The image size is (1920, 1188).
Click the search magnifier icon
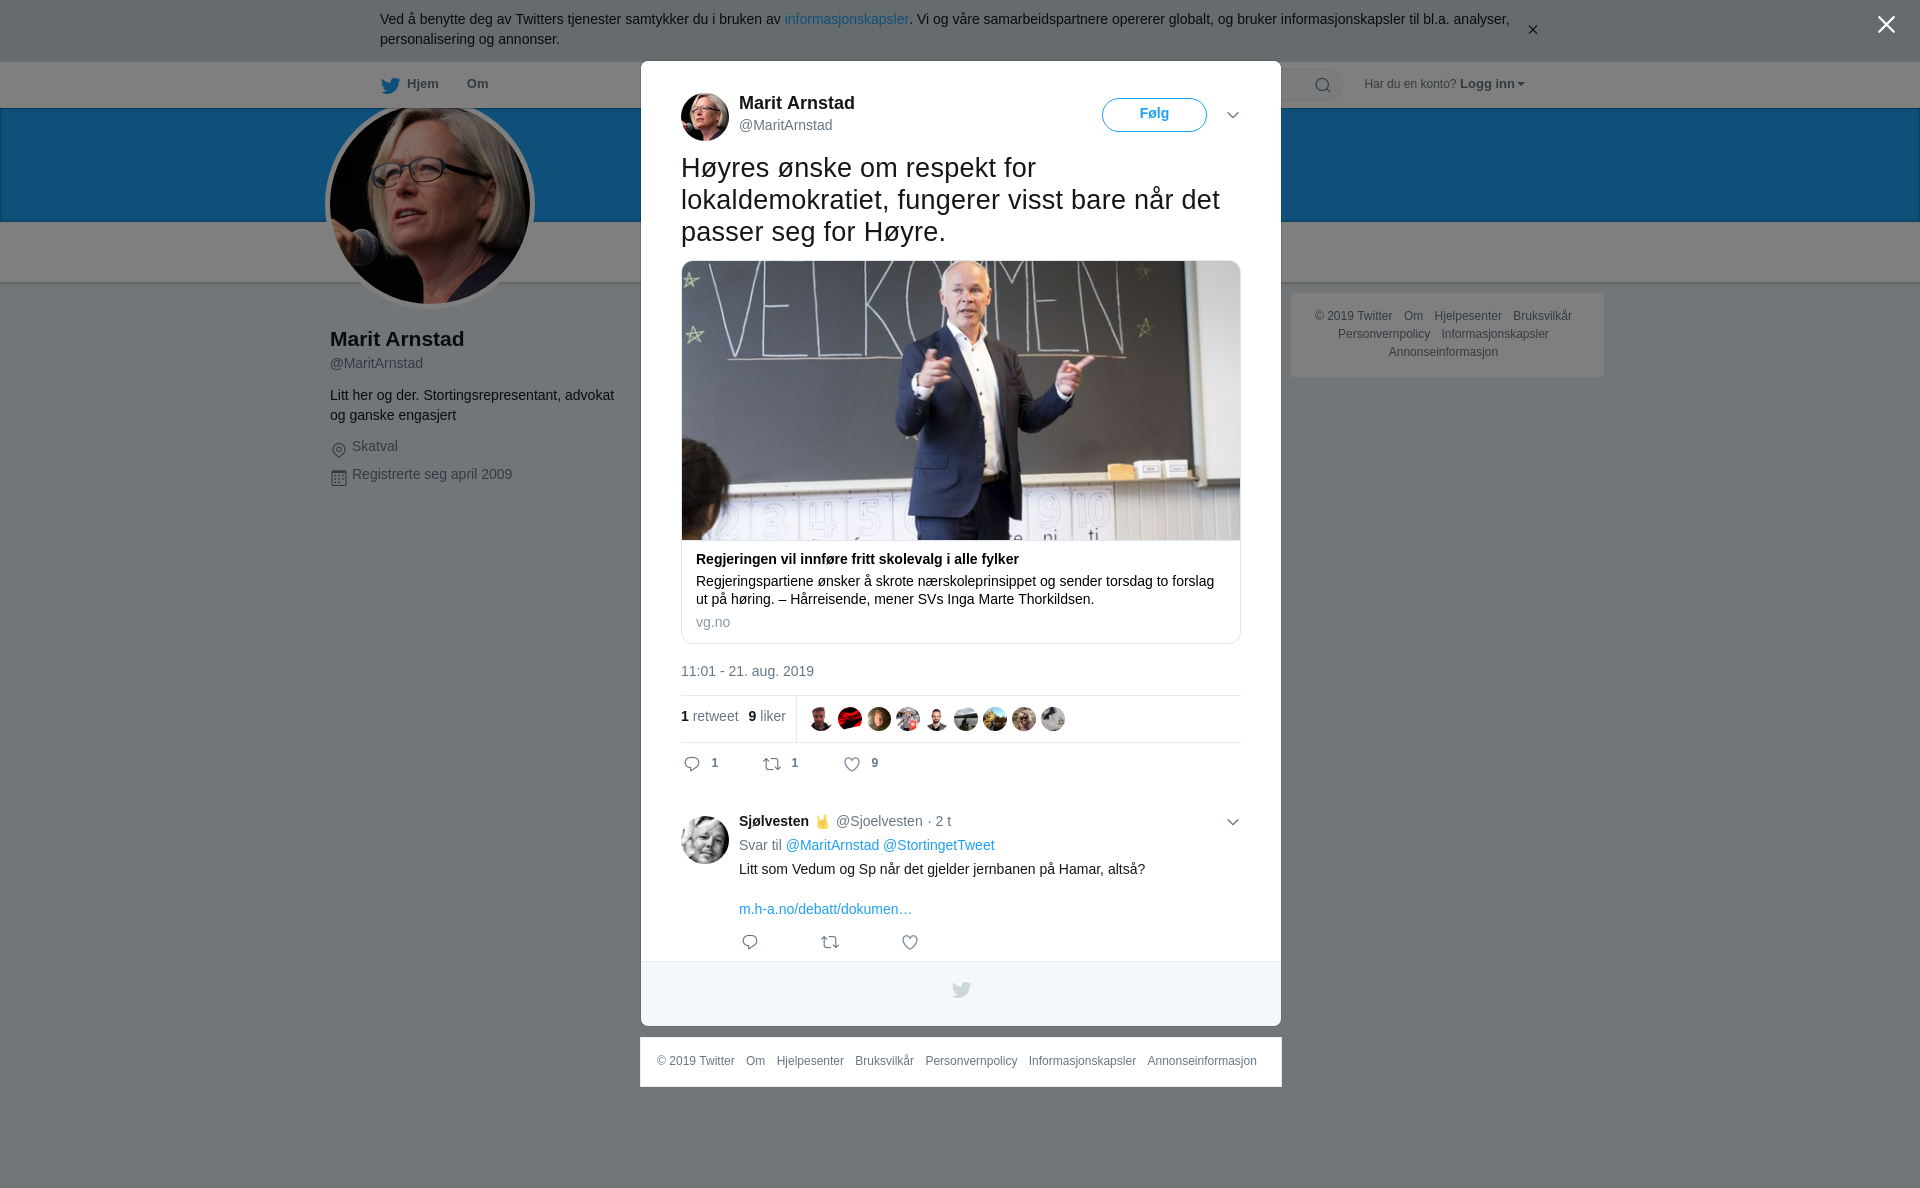1323,85
